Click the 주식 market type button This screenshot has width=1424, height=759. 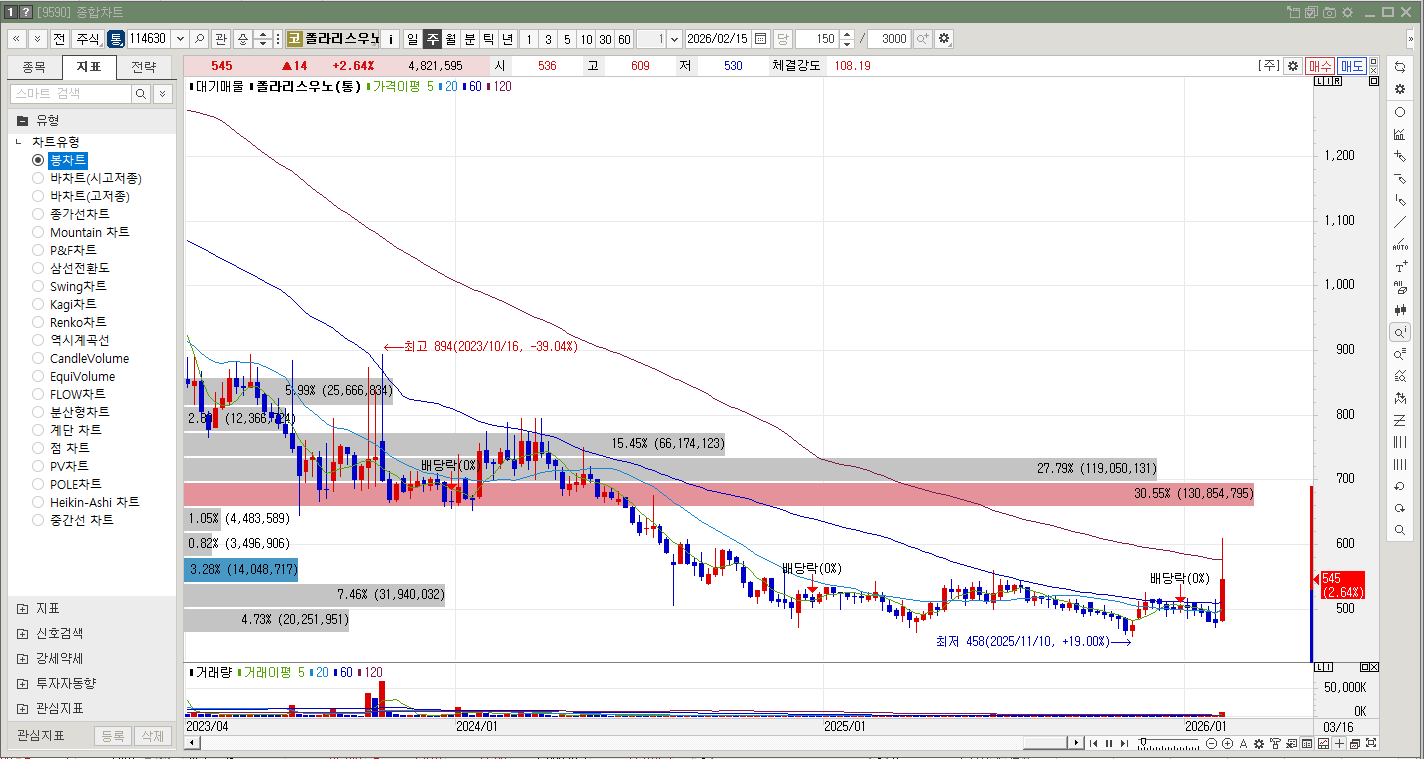[x=87, y=39]
